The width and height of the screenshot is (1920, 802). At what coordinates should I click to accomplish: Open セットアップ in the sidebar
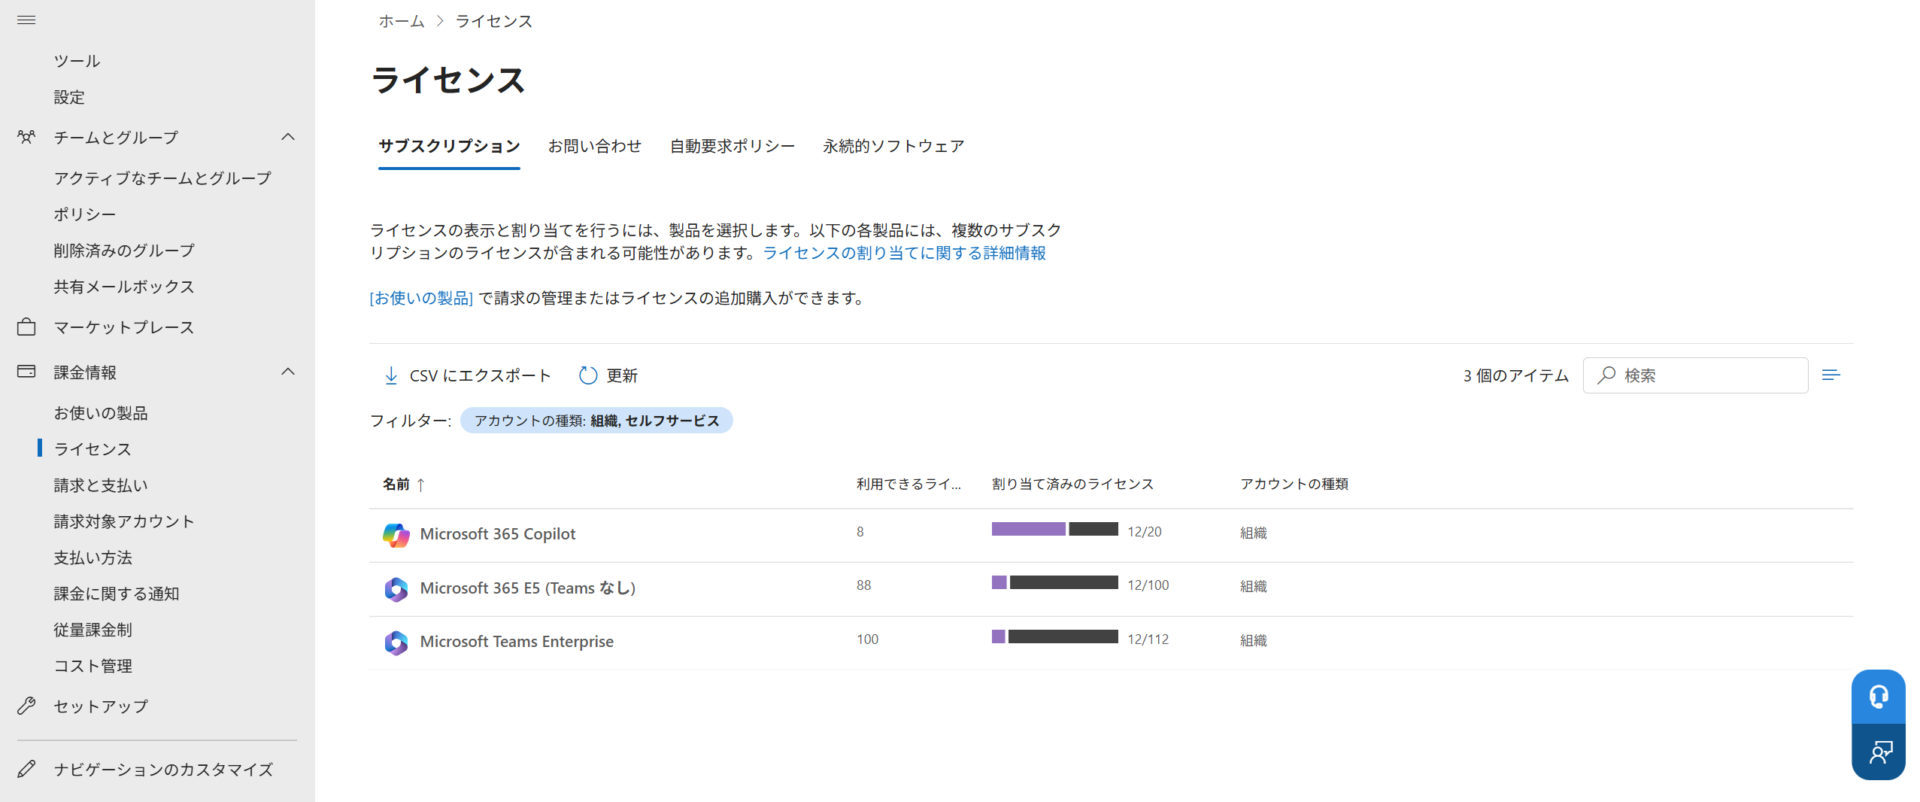[x=101, y=706]
